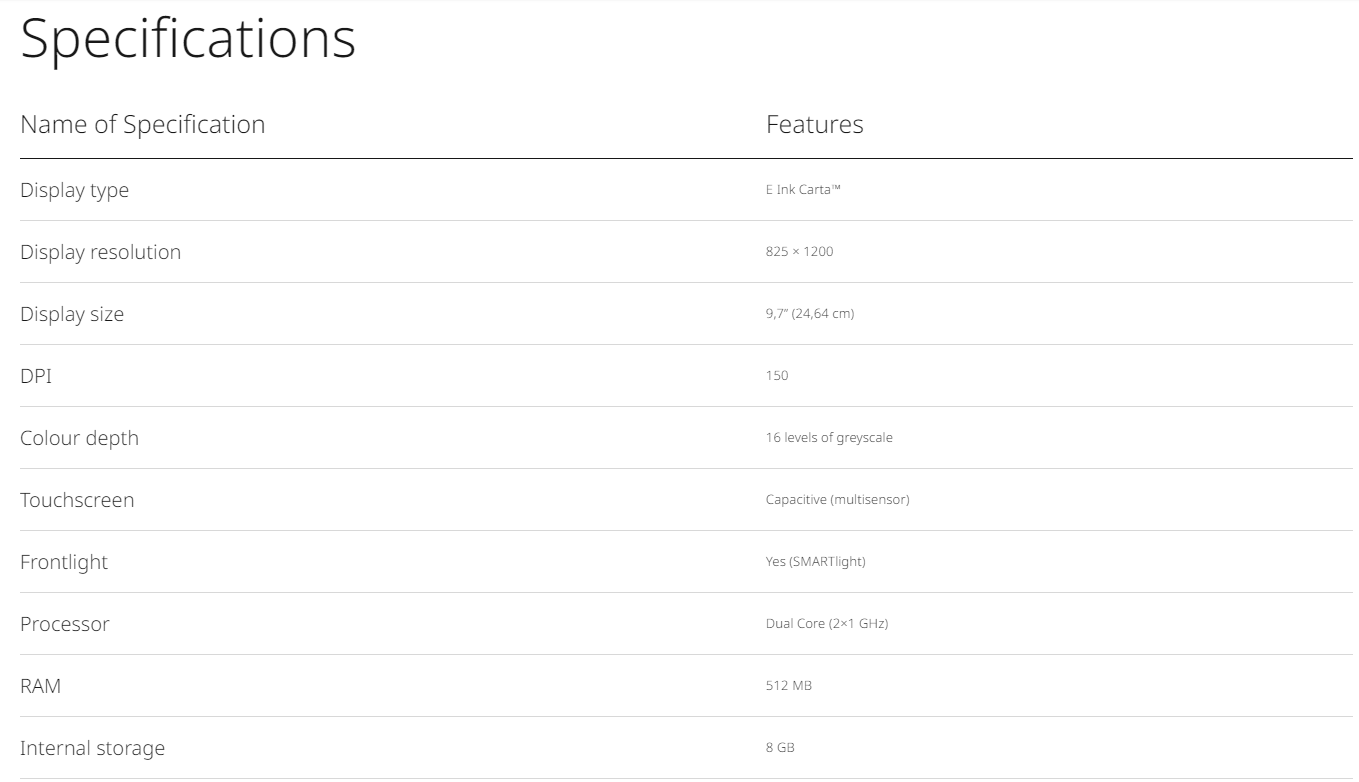Click the Display resolution label
Screen dimensions: 1359x782
click(x=100, y=252)
